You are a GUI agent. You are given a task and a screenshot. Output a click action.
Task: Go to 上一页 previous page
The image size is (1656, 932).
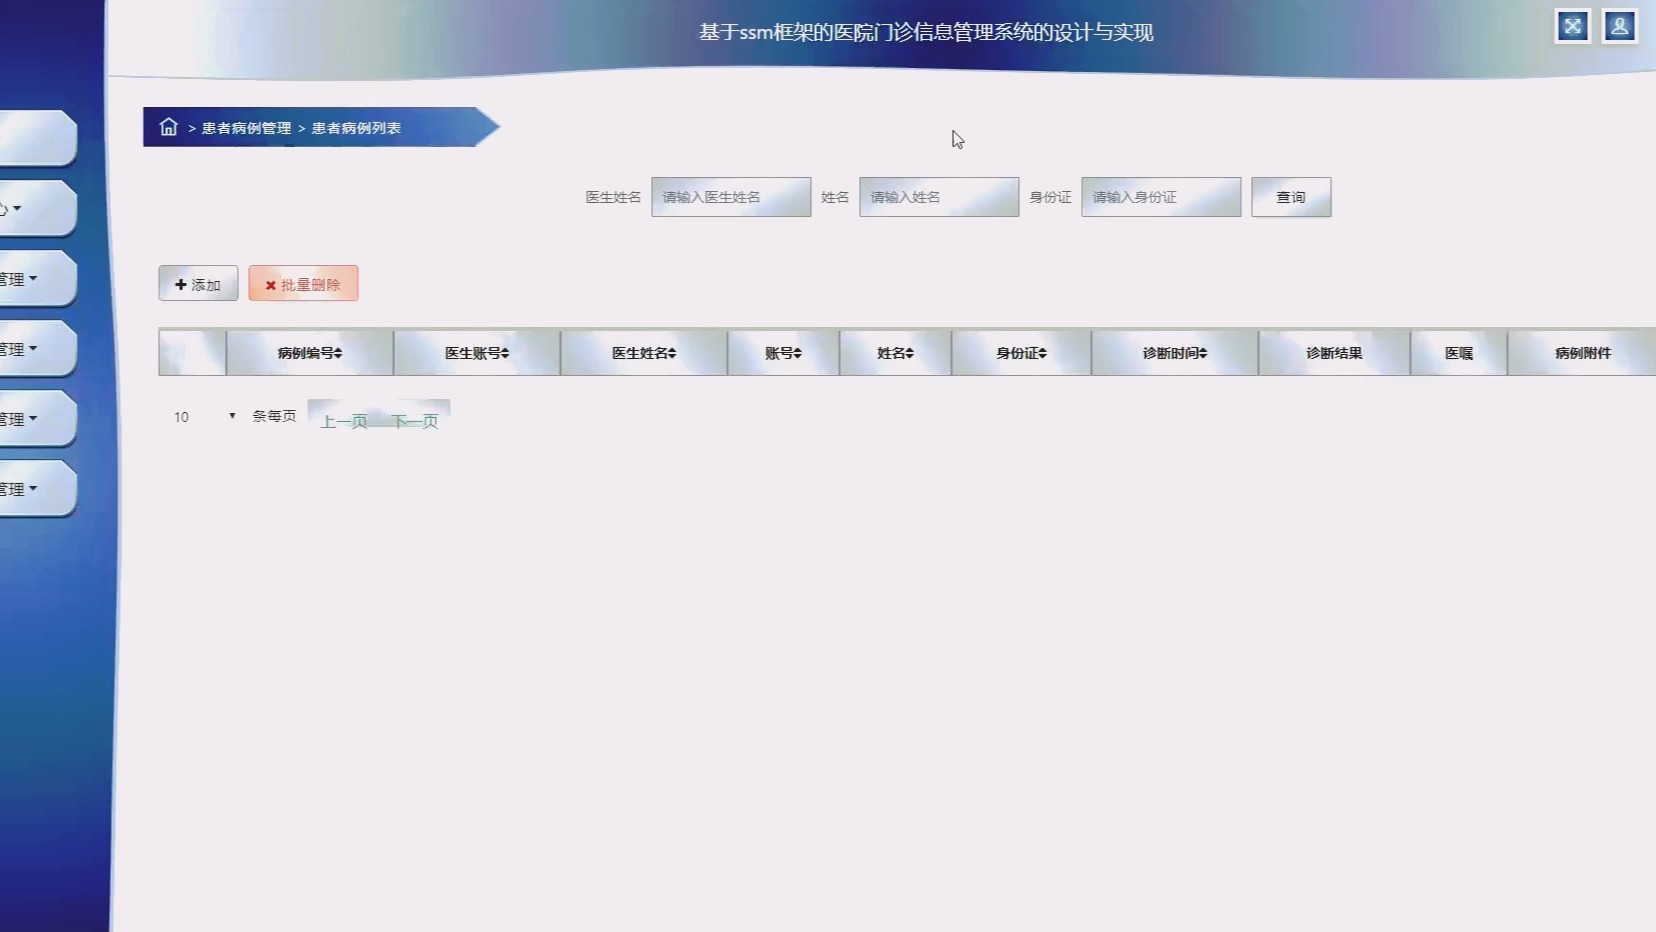pos(344,421)
